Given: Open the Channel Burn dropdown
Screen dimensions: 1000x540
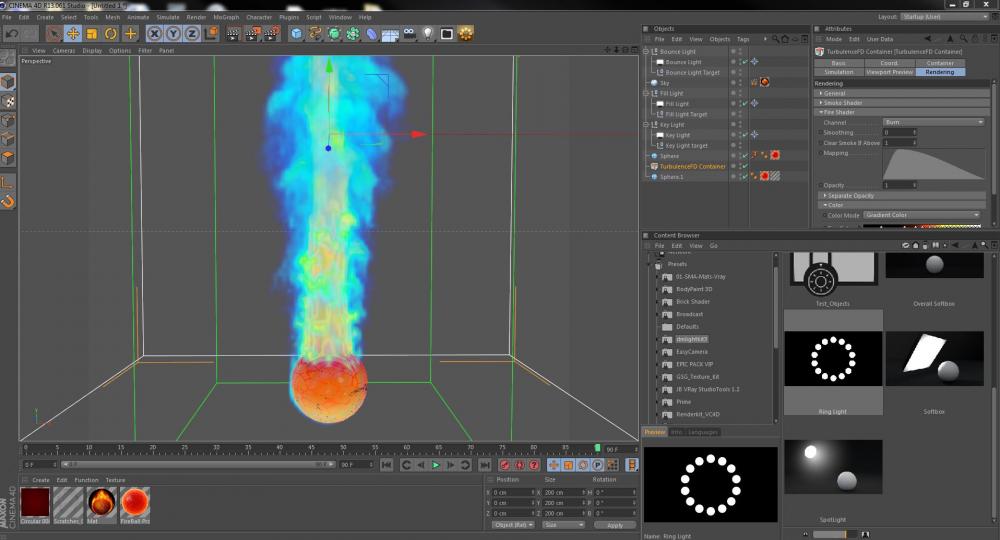Looking at the screenshot, I should (934, 122).
